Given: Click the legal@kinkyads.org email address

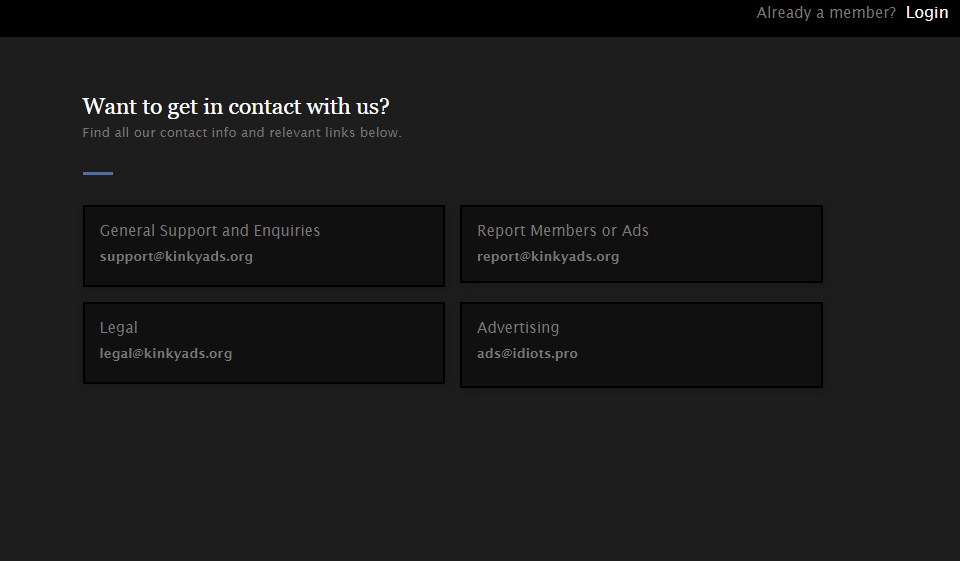Looking at the screenshot, I should [166, 354].
